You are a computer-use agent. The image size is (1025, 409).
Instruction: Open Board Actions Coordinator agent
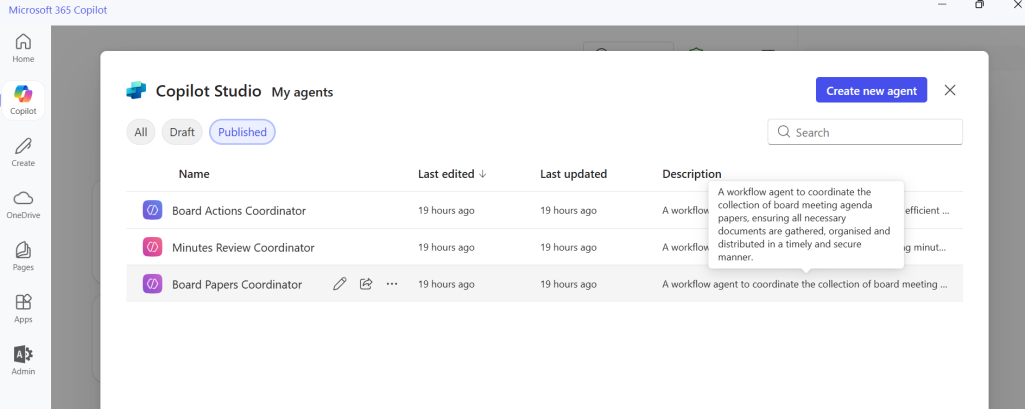coord(239,210)
